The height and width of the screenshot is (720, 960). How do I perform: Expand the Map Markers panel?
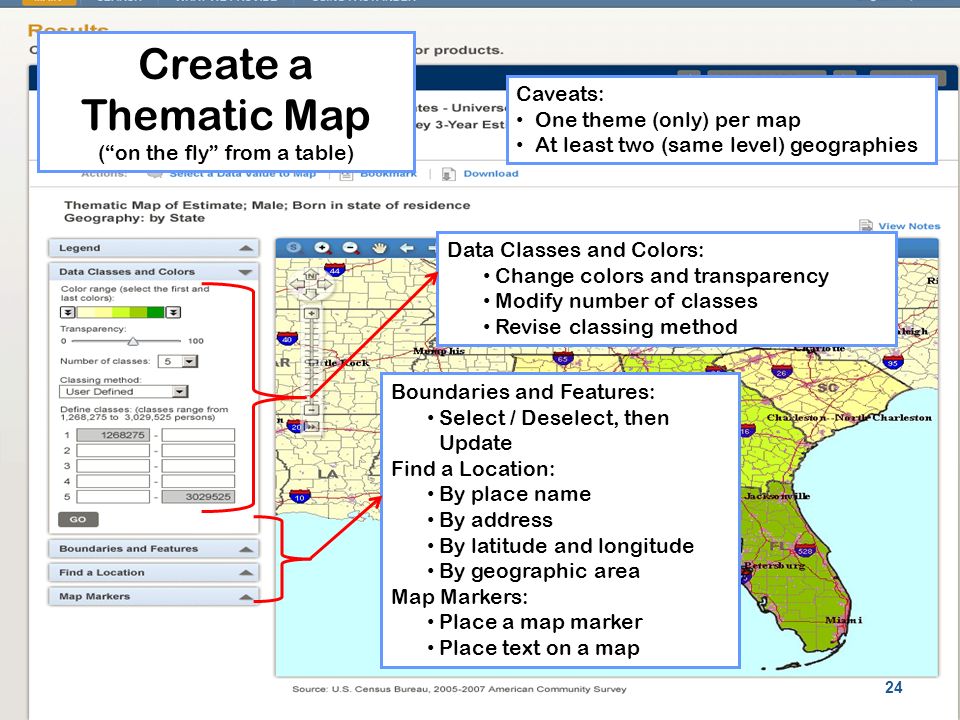tap(246, 597)
